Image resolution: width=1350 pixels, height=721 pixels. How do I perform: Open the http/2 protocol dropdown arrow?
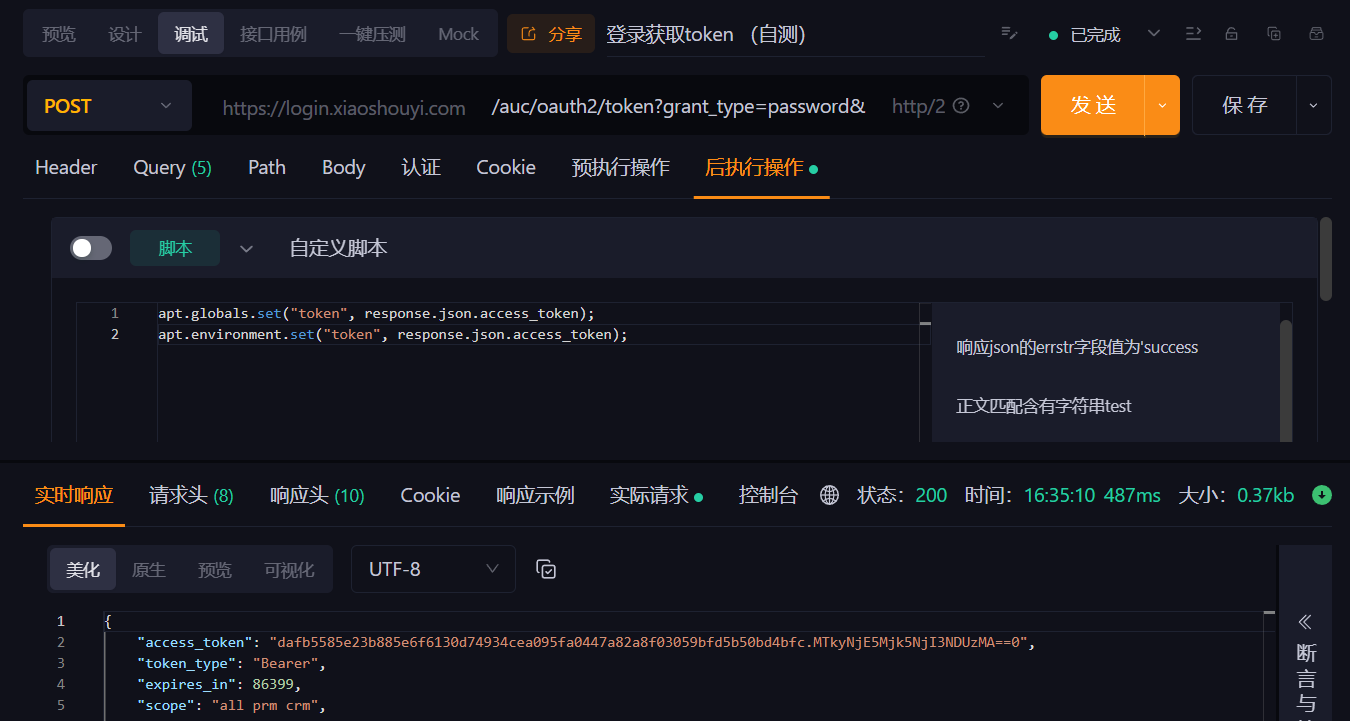coord(997,105)
